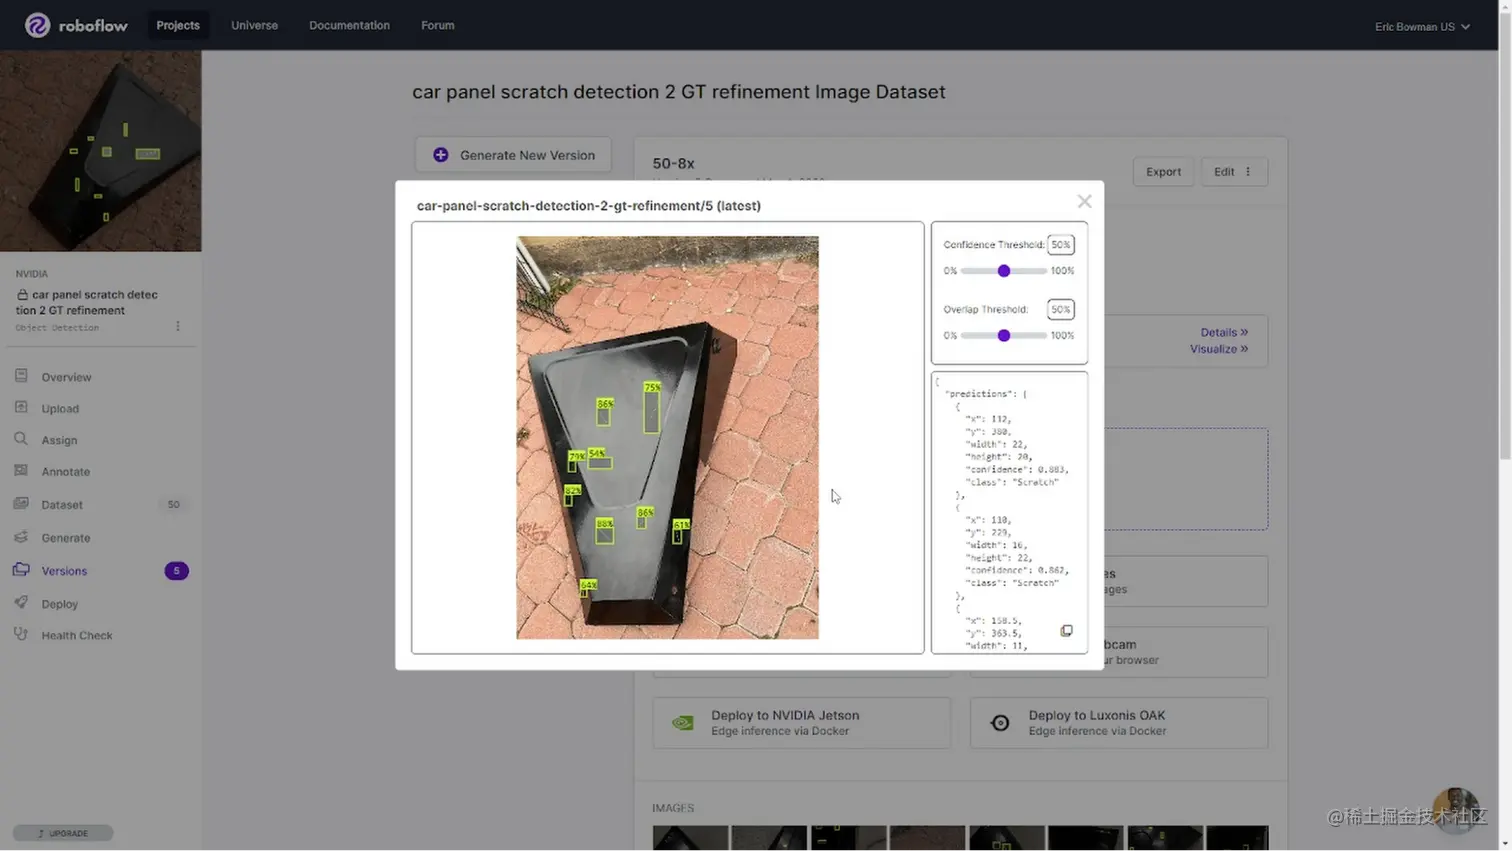Open the Versions folder icon
The image size is (1512, 851).
[x=22, y=570]
